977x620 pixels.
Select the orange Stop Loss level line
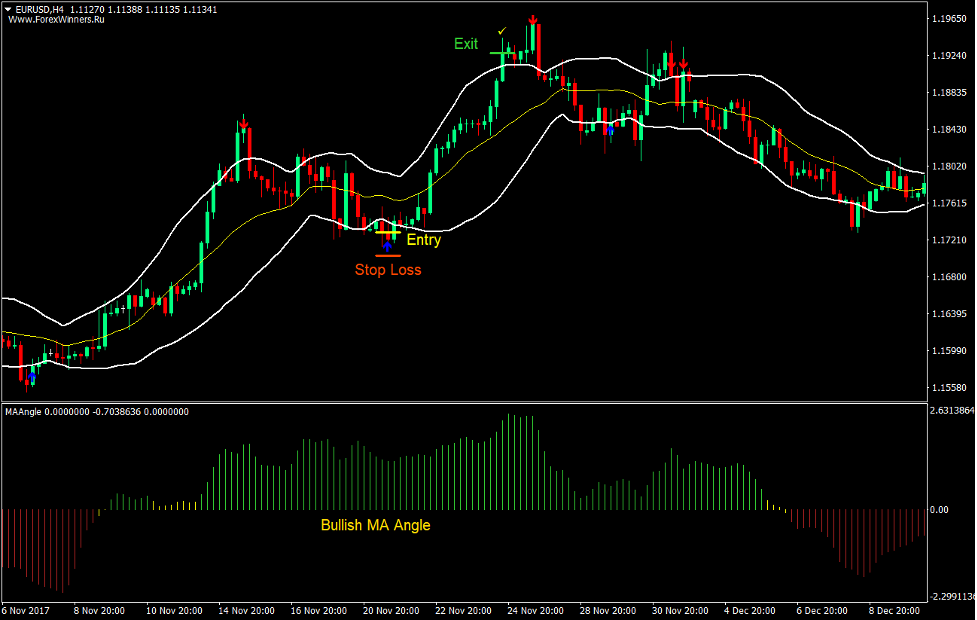[388, 256]
